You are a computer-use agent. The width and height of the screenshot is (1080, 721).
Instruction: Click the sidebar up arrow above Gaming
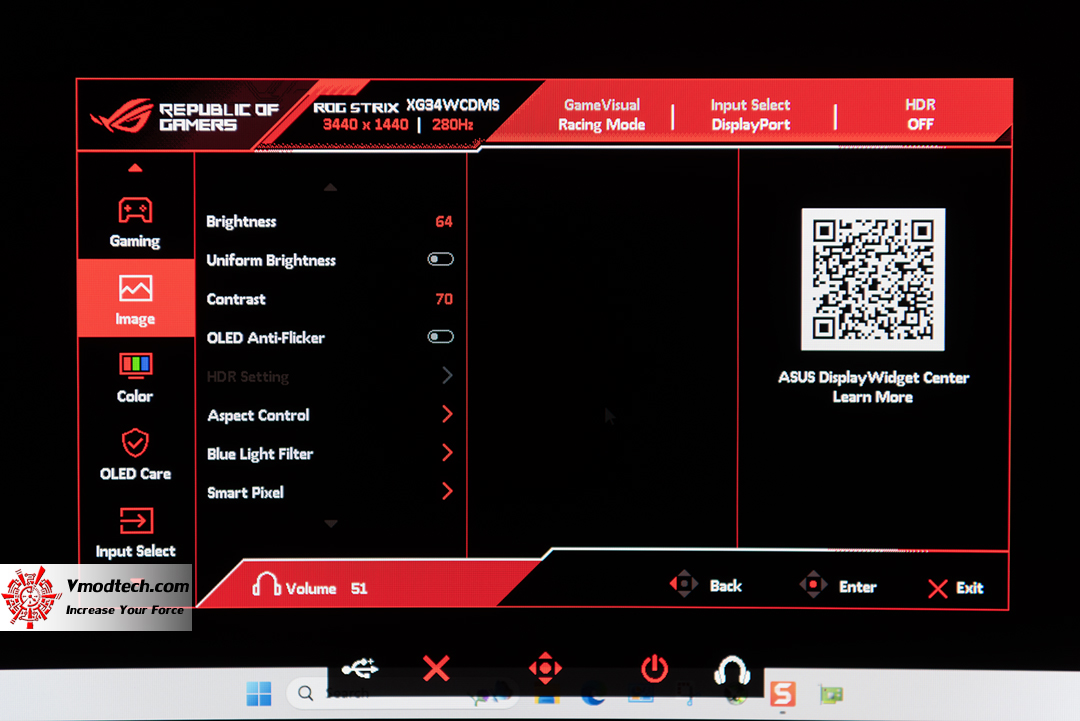click(135, 167)
